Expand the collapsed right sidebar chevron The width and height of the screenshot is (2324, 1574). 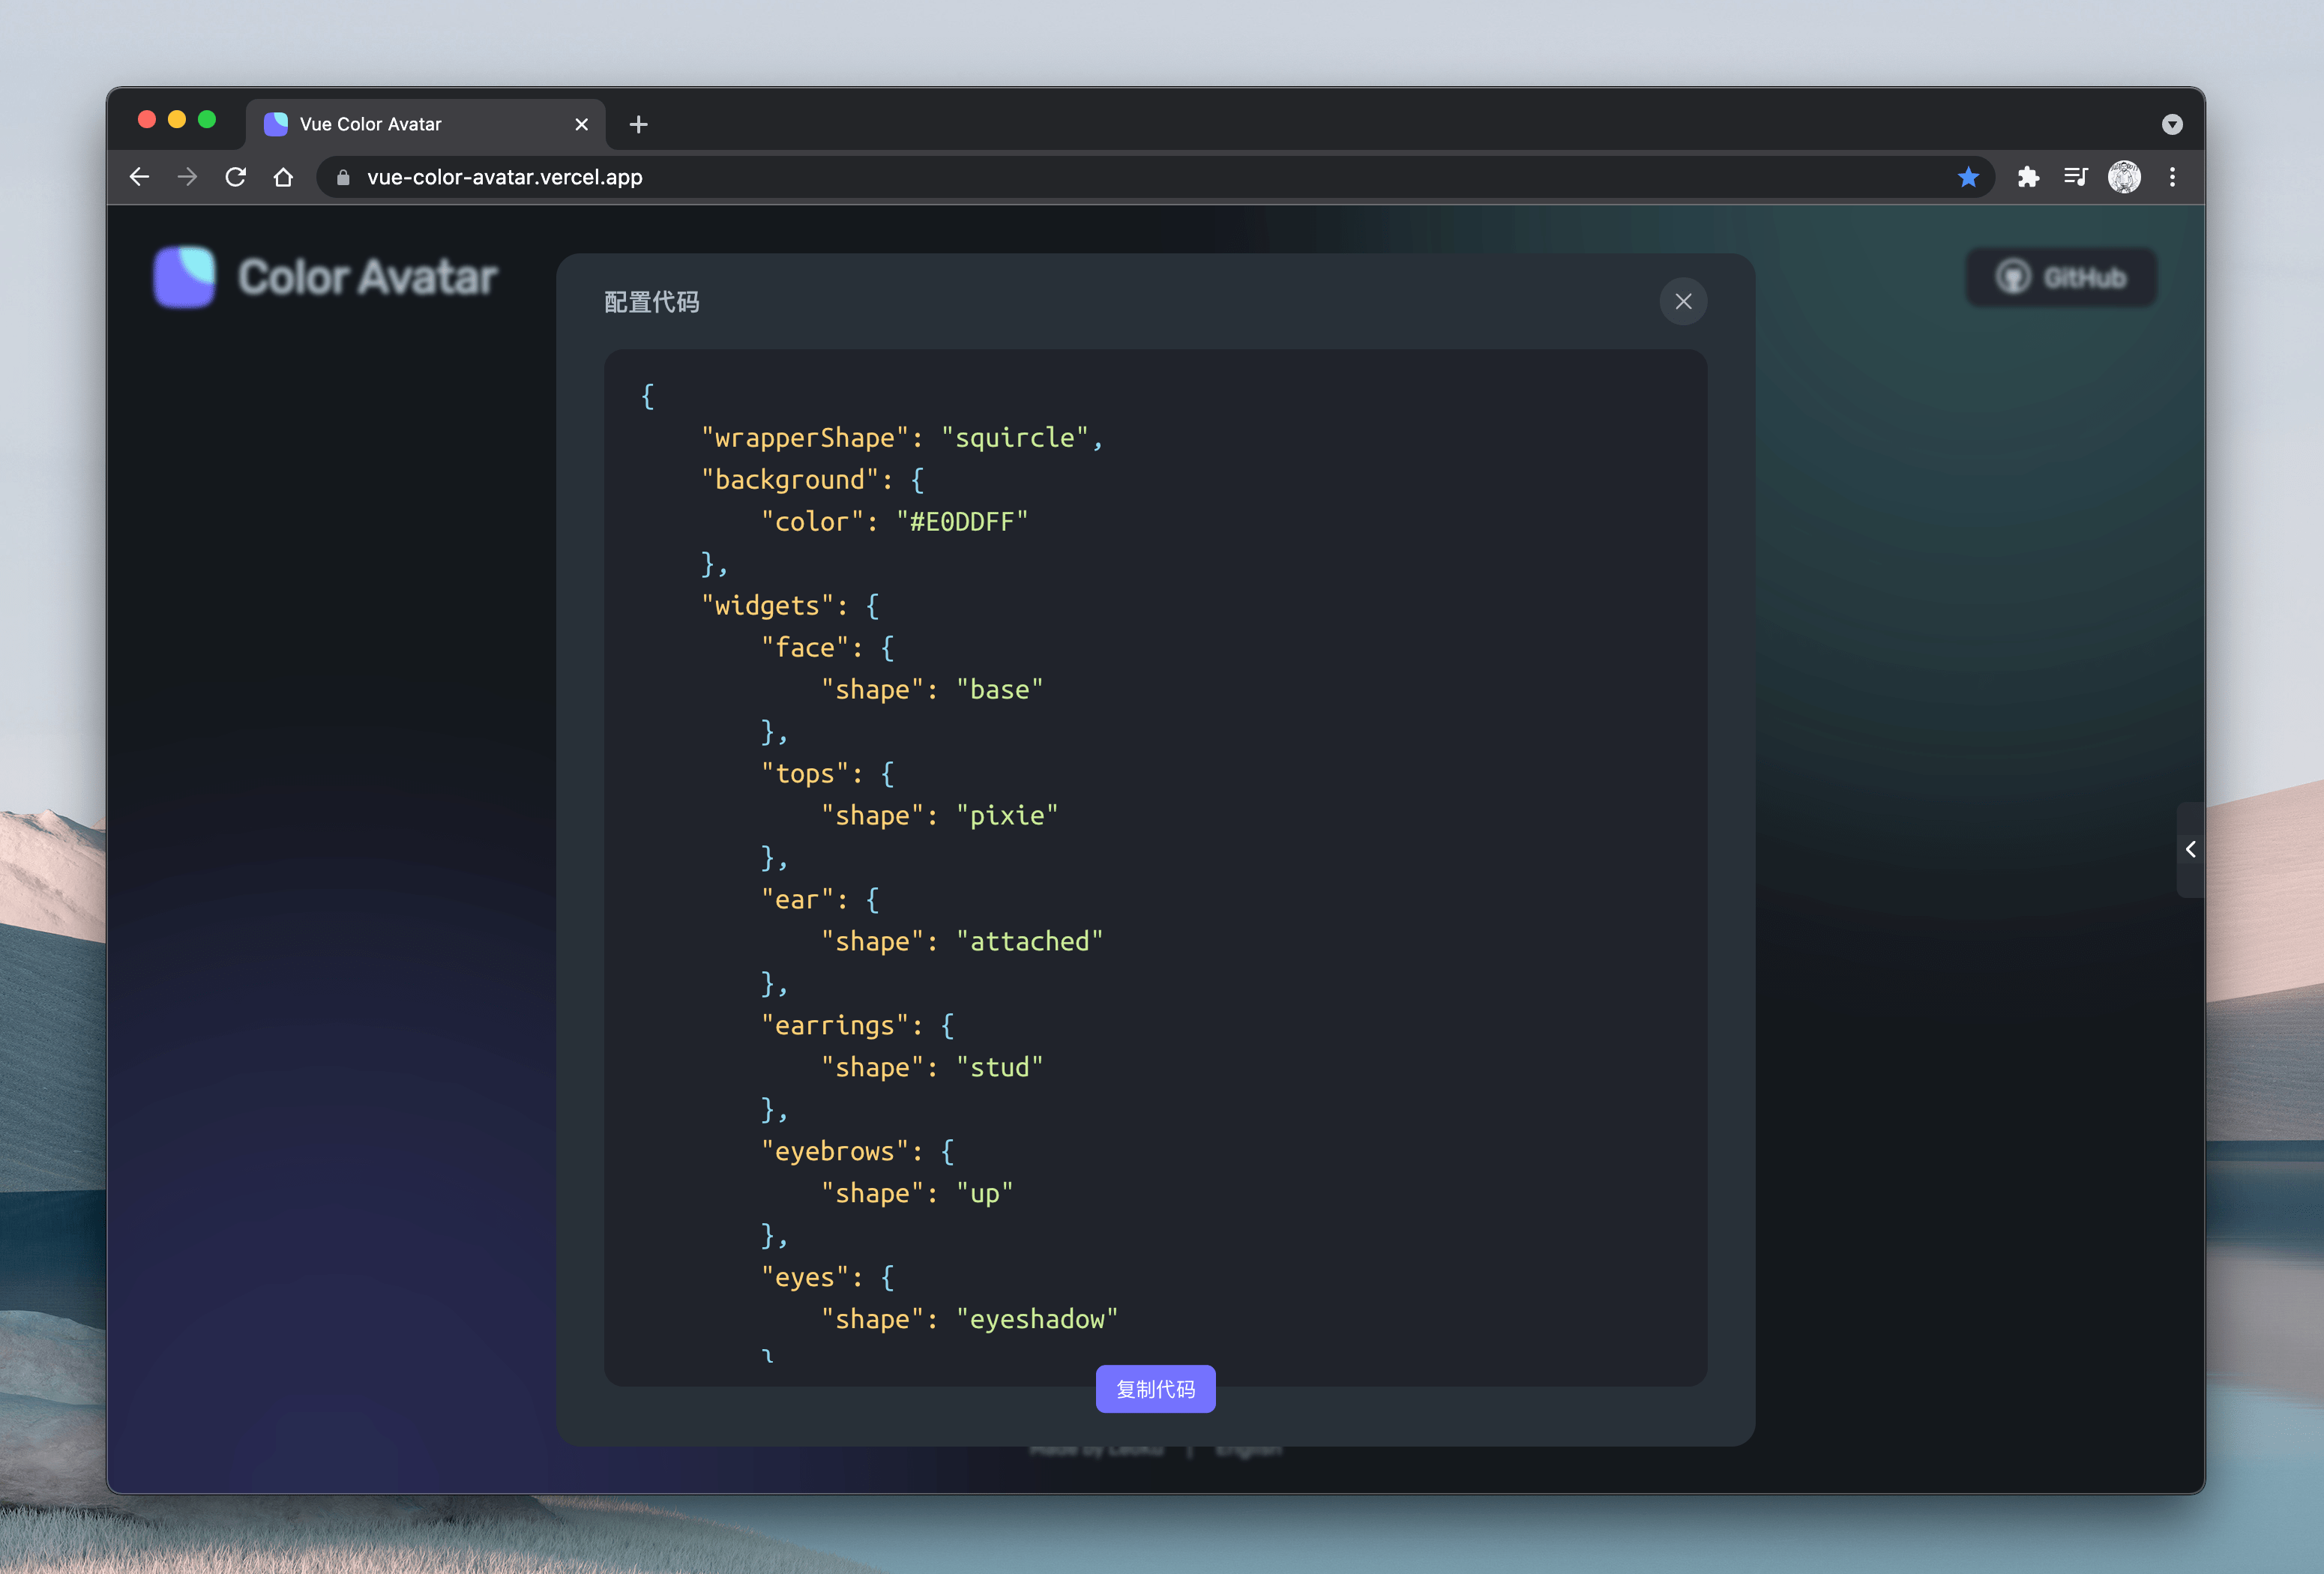point(2190,849)
